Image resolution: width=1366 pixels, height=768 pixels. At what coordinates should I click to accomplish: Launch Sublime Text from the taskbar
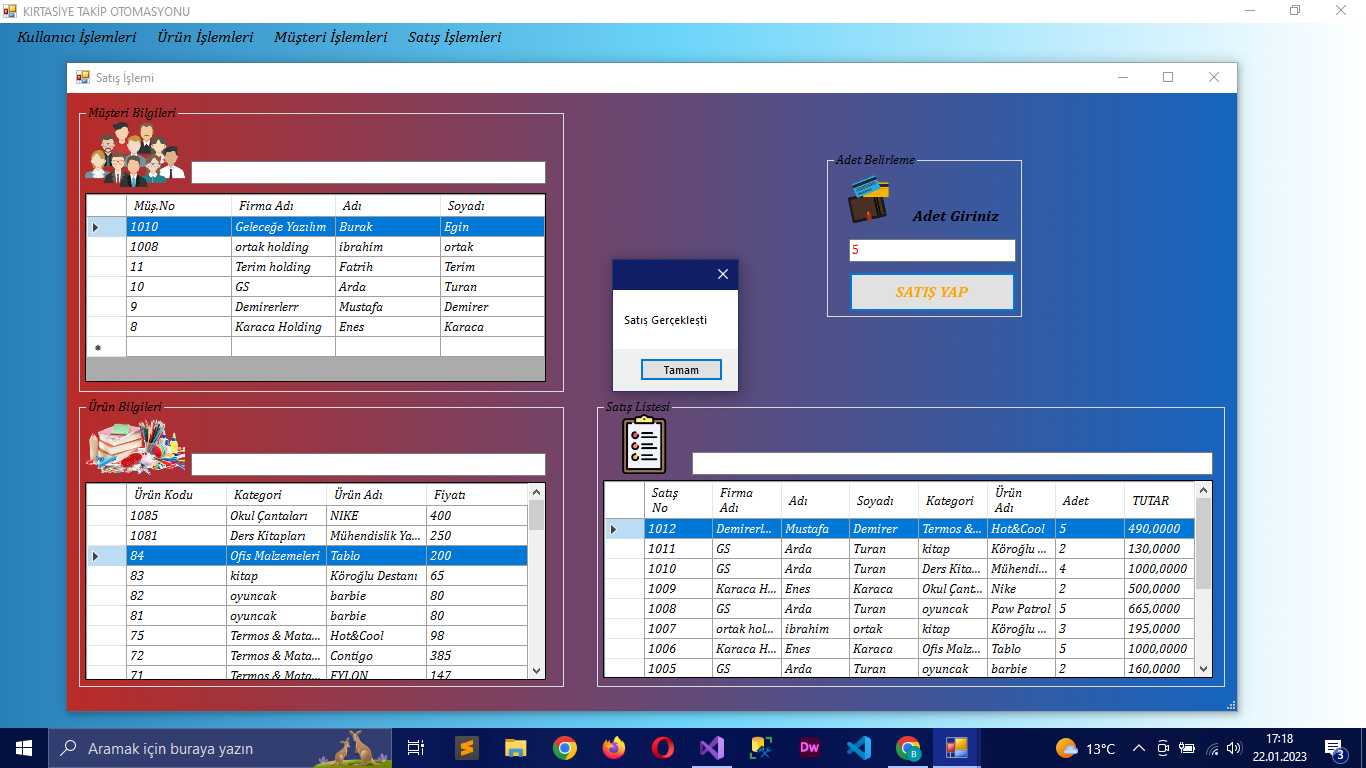click(x=466, y=747)
